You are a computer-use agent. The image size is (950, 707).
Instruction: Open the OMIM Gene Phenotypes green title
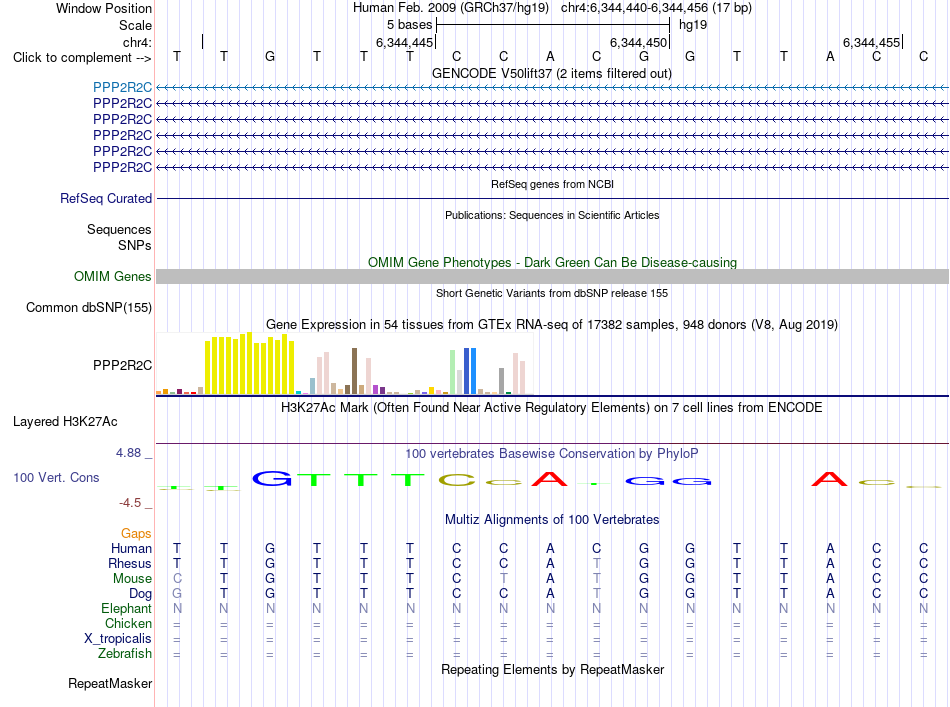(552, 262)
